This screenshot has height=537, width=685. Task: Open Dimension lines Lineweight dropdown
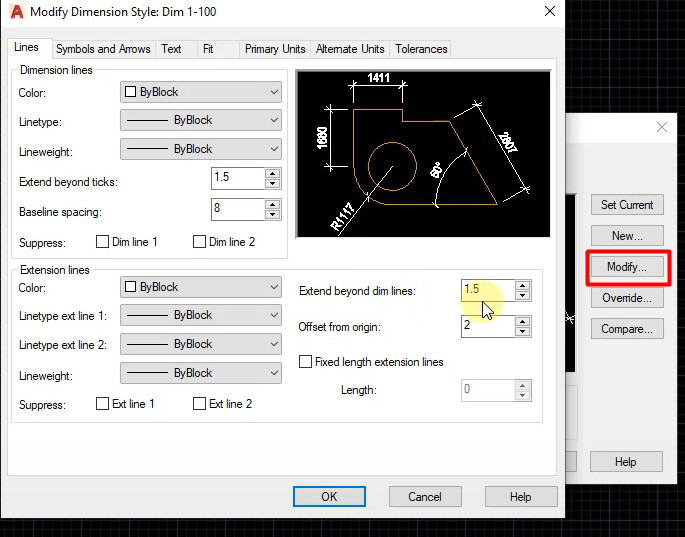tap(201, 149)
